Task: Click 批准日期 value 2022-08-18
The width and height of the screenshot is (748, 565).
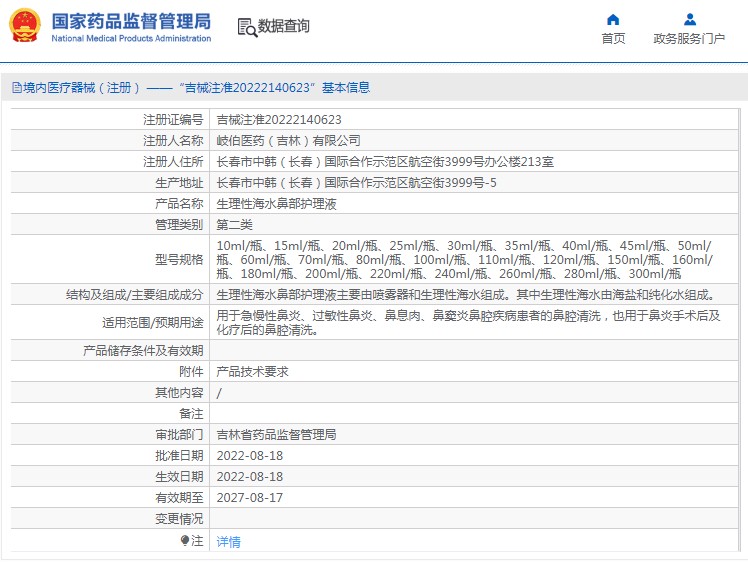Action: (x=249, y=456)
